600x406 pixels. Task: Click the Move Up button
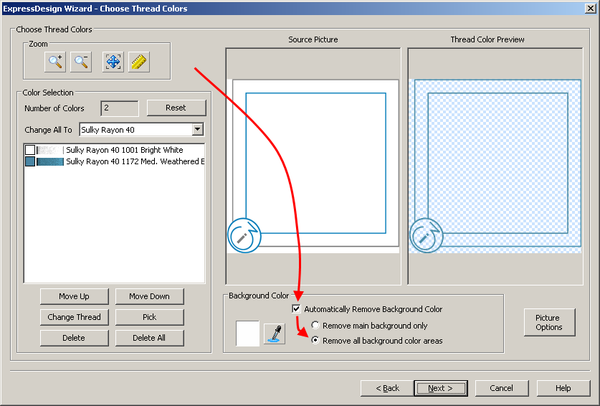coord(74,297)
